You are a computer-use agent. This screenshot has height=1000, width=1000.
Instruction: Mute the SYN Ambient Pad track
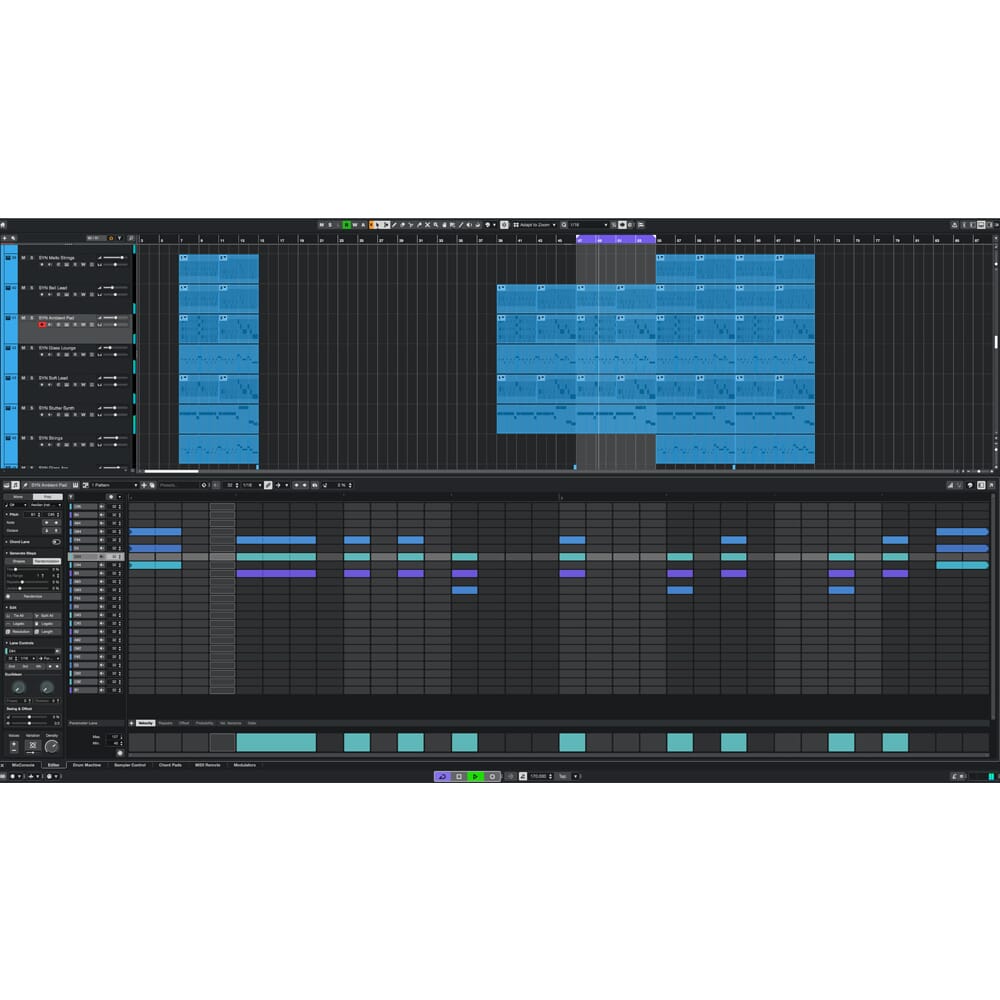tap(23, 317)
